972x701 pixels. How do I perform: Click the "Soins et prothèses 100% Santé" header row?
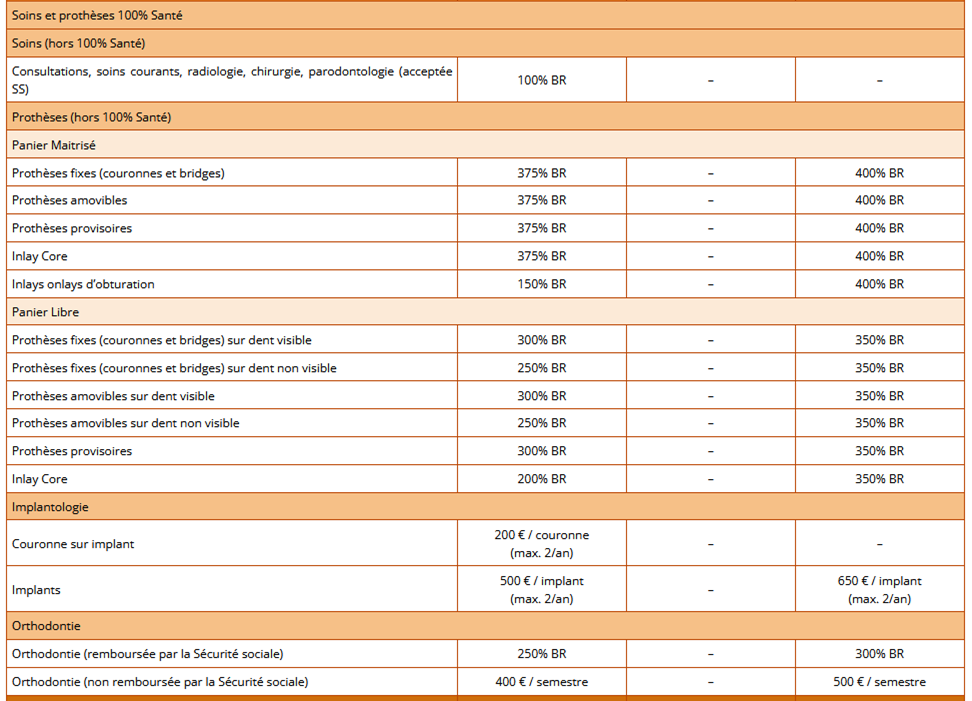(x=97, y=16)
